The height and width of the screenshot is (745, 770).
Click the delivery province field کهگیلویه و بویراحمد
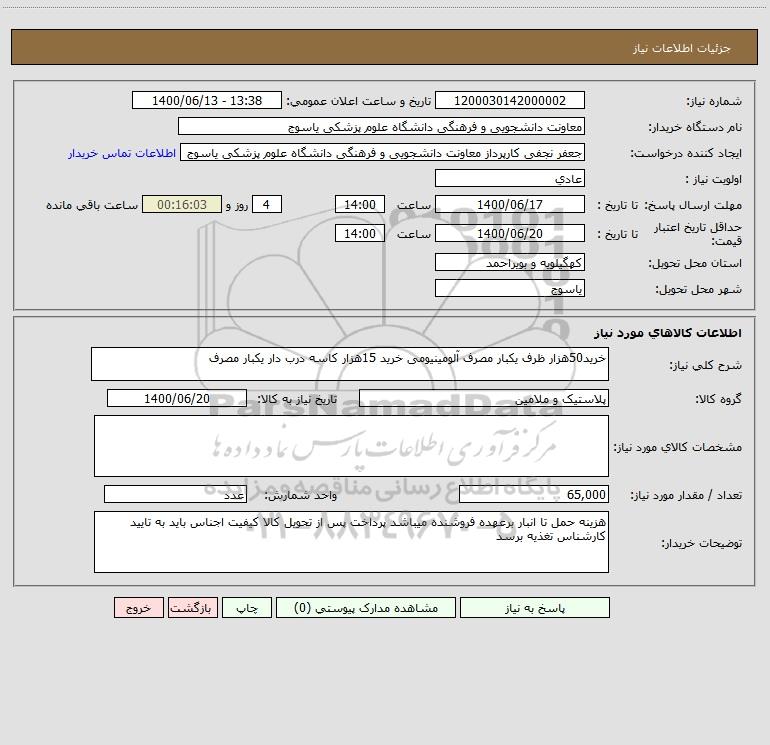pyautogui.click(x=510, y=263)
